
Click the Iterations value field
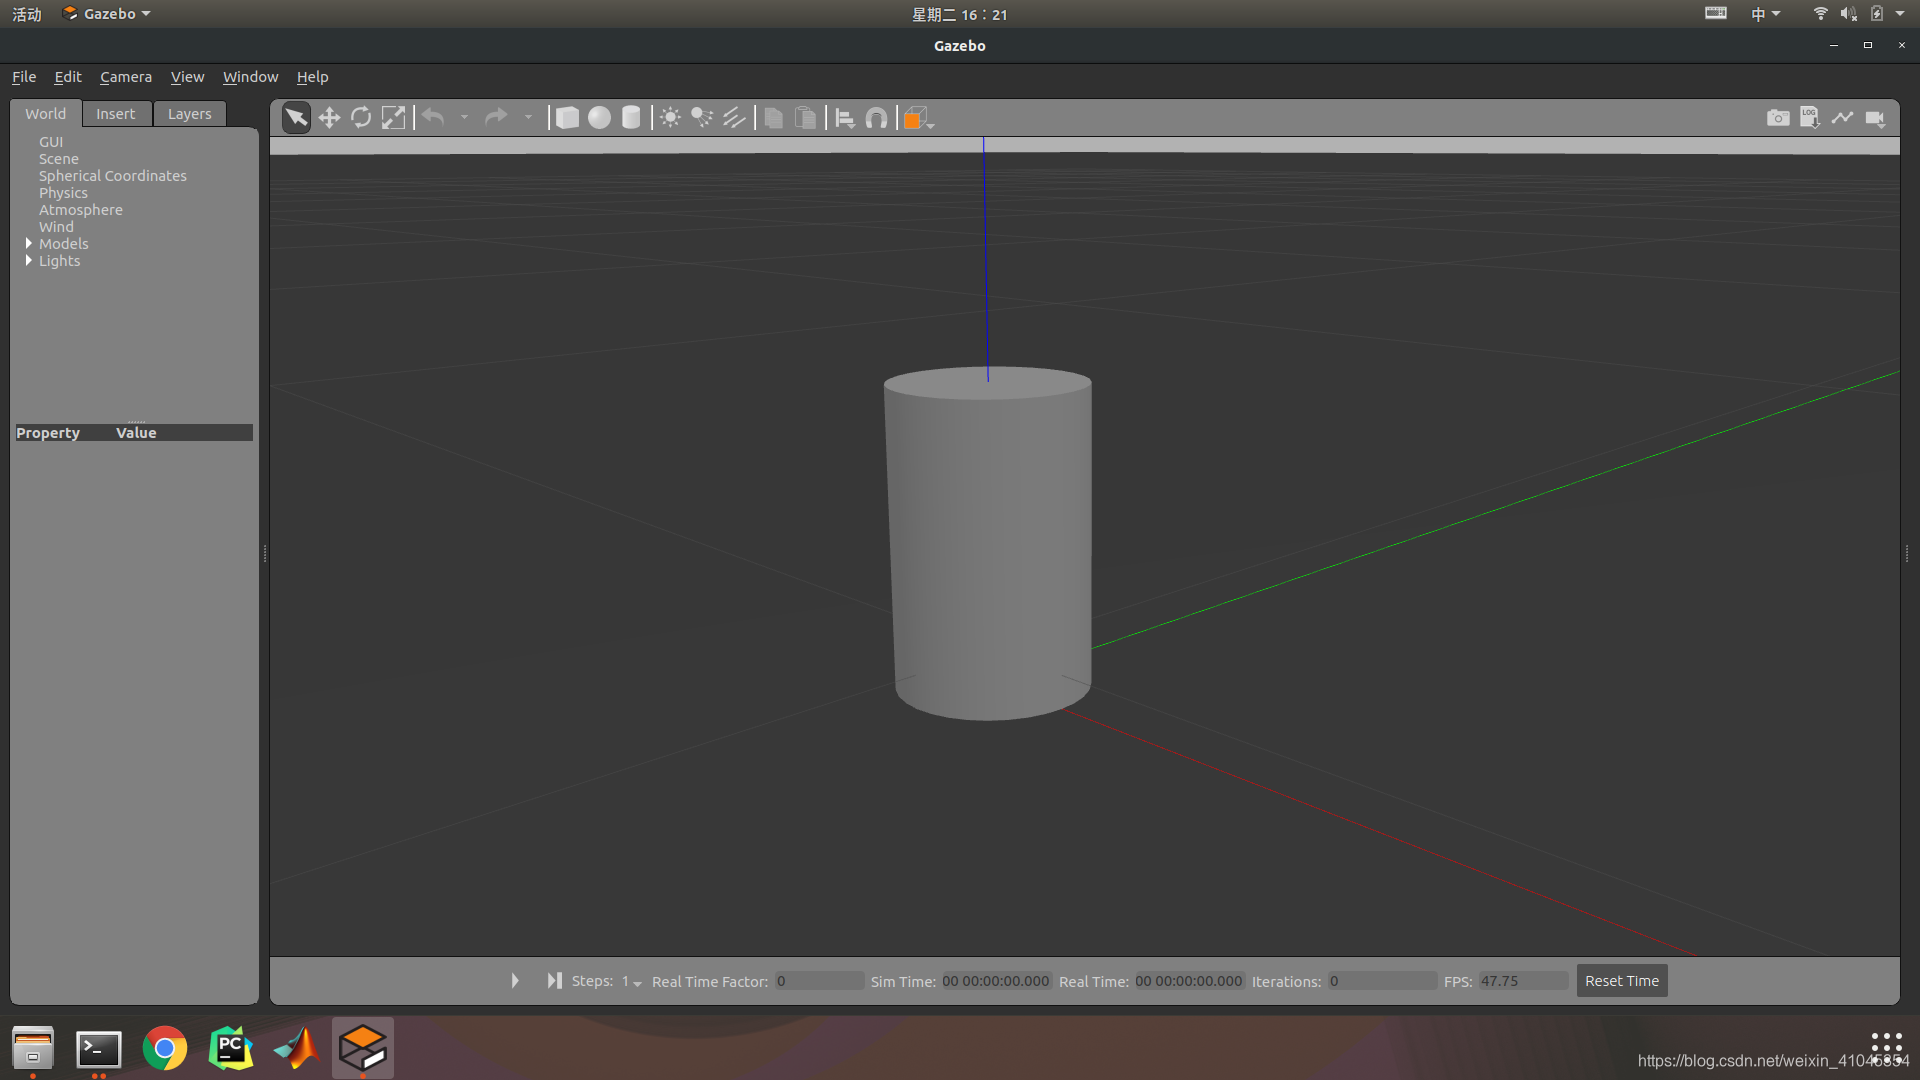(1382, 981)
